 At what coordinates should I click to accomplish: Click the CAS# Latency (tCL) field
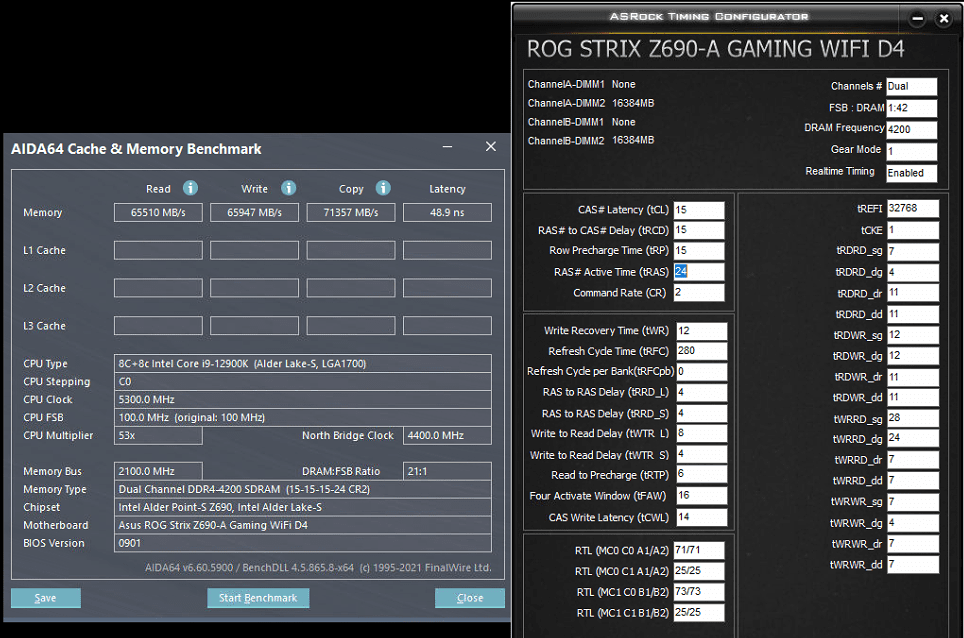point(699,210)
